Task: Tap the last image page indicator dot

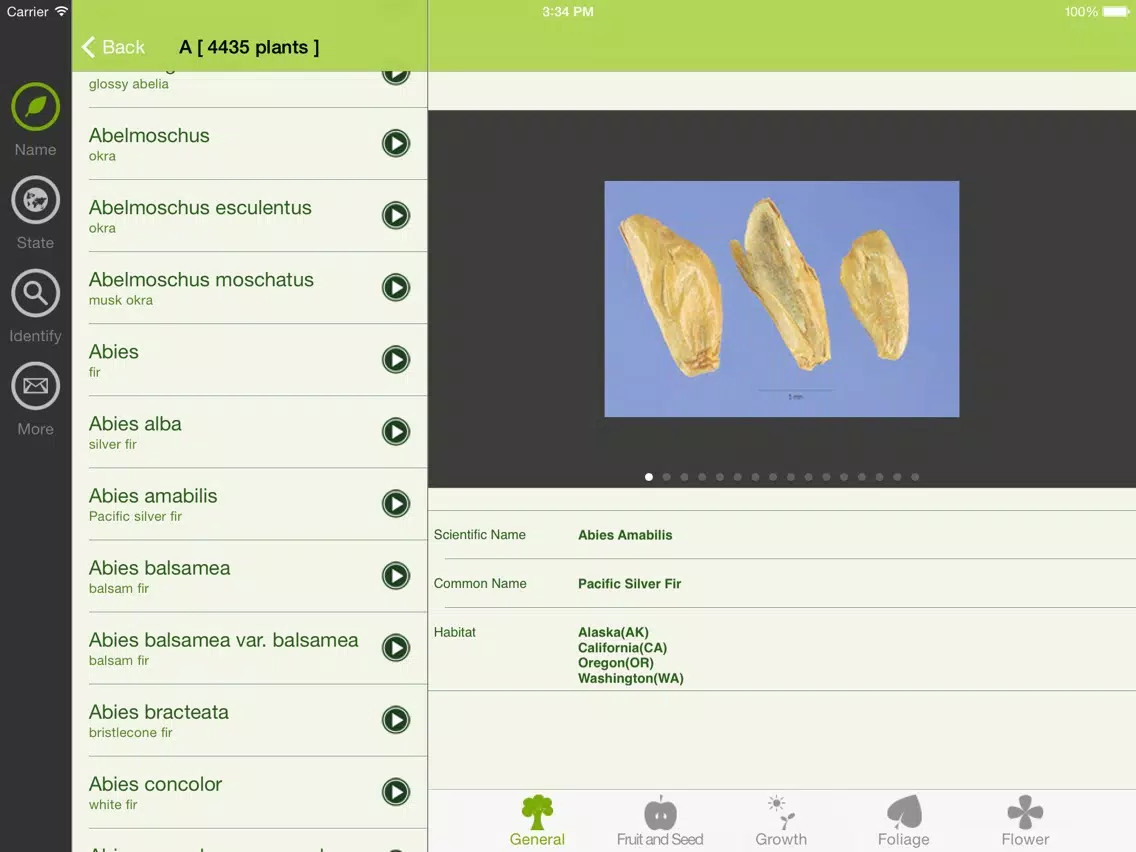Action: pos(915,477)
